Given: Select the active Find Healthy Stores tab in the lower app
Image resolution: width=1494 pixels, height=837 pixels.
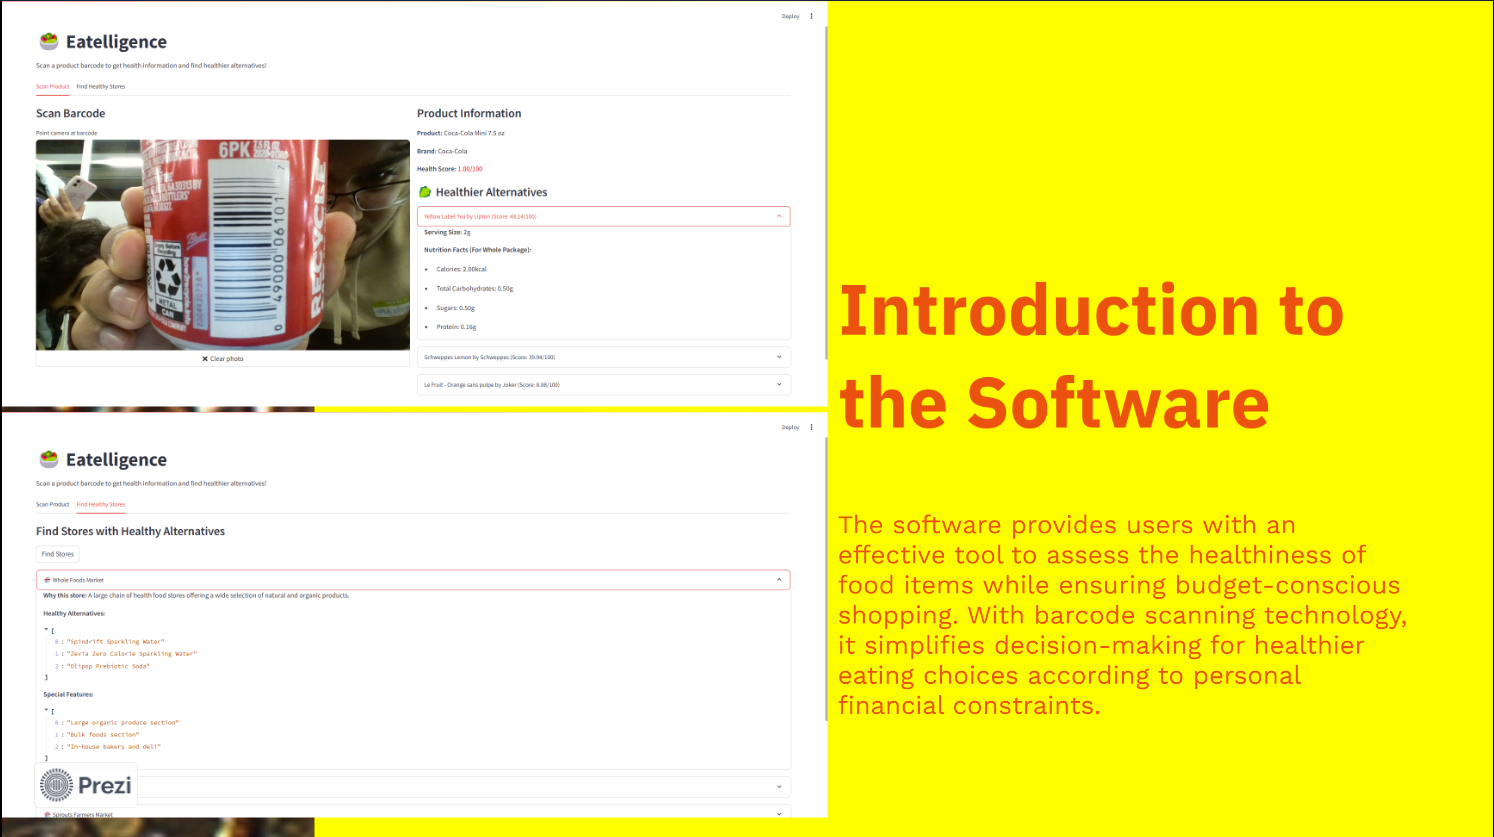Looking at the screenshot, I should [101, 505].
